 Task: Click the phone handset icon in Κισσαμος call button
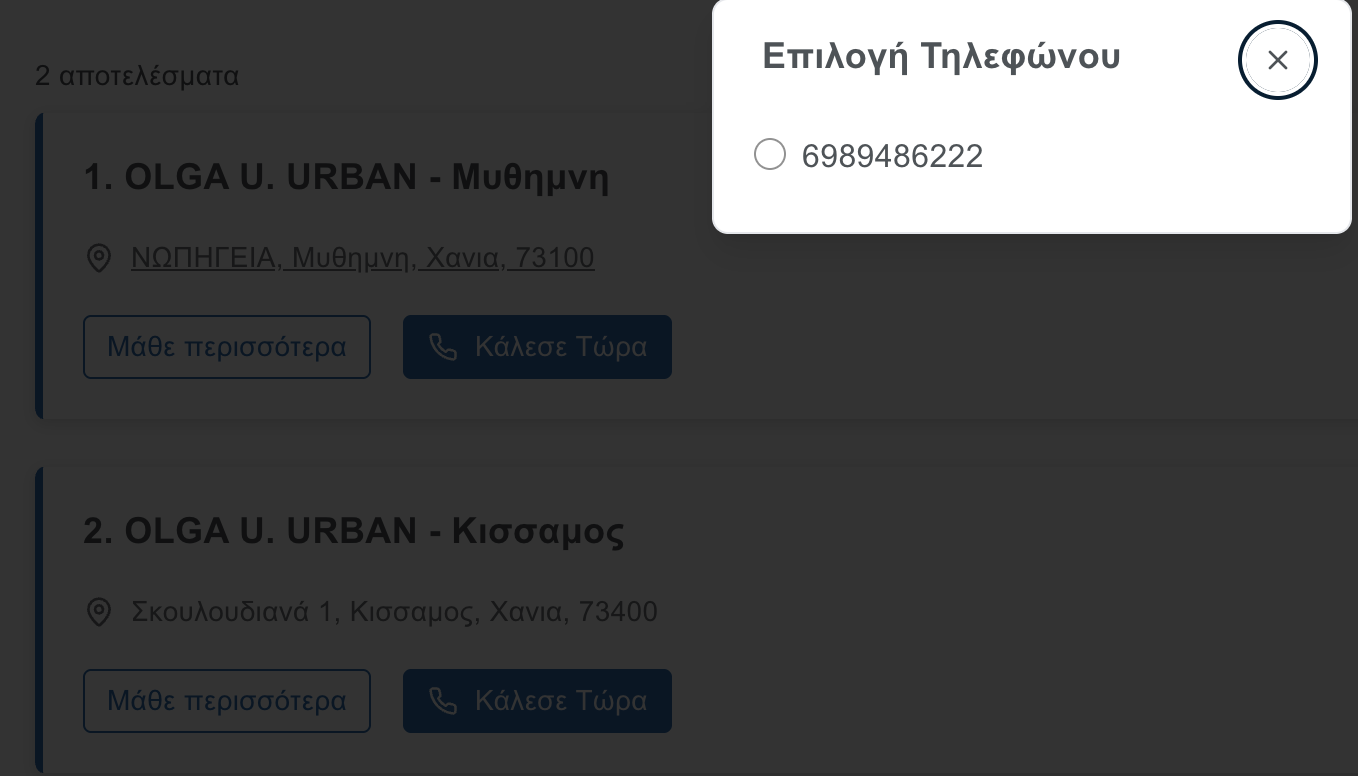pyautogui.click(x=442, y=701)
